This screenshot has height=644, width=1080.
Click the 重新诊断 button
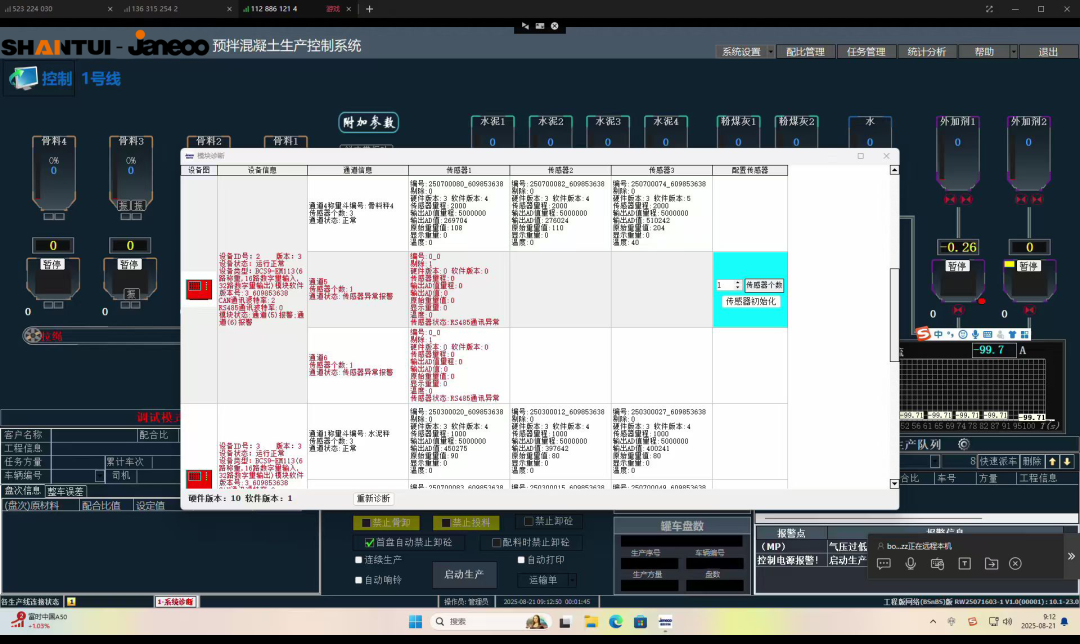[373, 498]
